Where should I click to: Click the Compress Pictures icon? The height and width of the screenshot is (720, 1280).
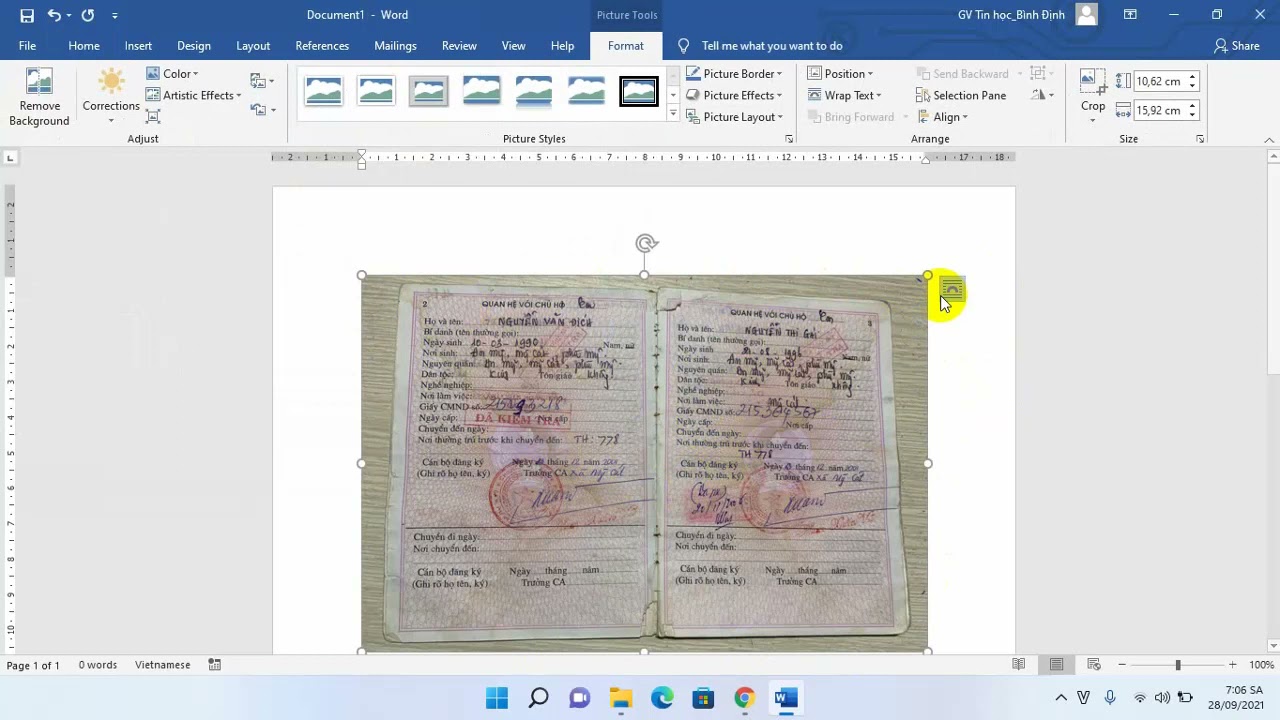click(x=153, y=117)
